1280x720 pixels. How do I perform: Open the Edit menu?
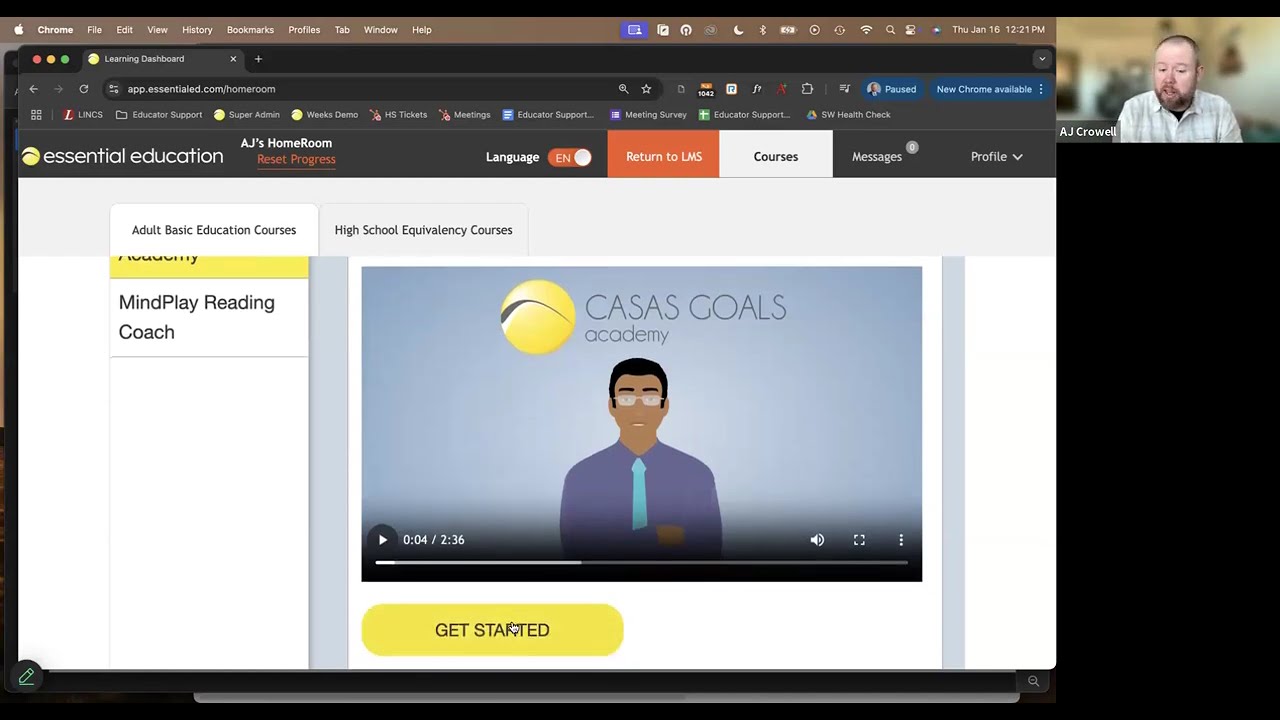(124, 30)
